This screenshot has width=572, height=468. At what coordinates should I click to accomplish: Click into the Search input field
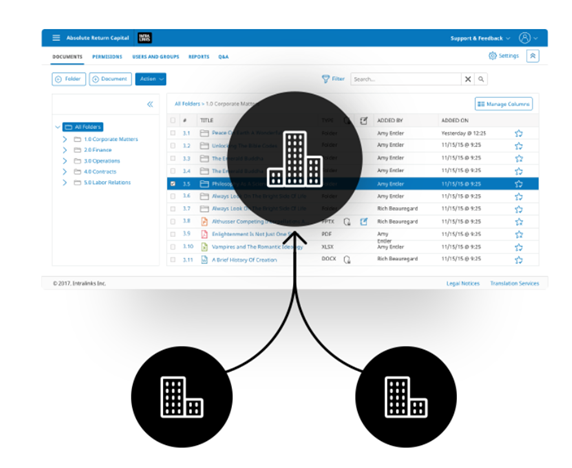(406, 79)
